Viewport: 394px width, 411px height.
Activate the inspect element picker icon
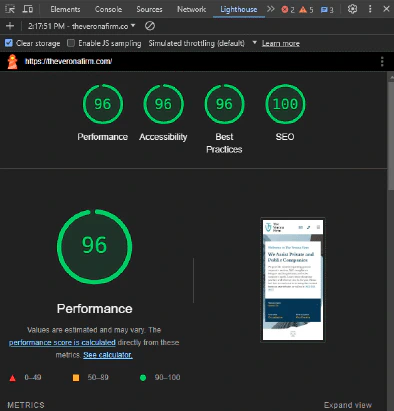click(10, 9)
